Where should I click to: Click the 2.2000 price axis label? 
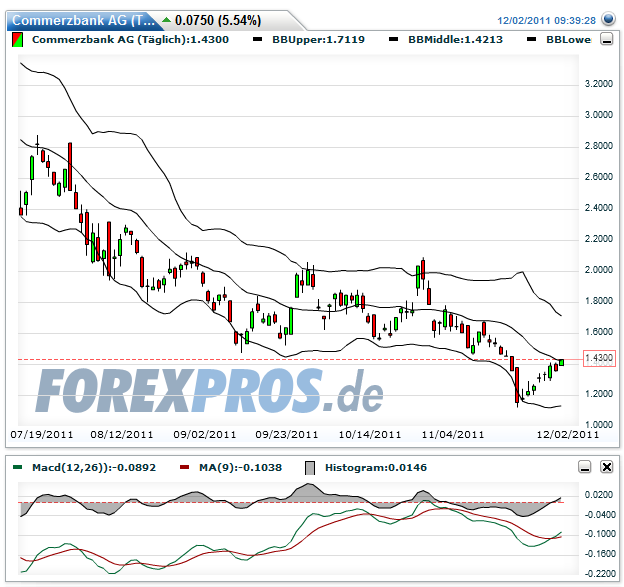(x=599, y=239)
